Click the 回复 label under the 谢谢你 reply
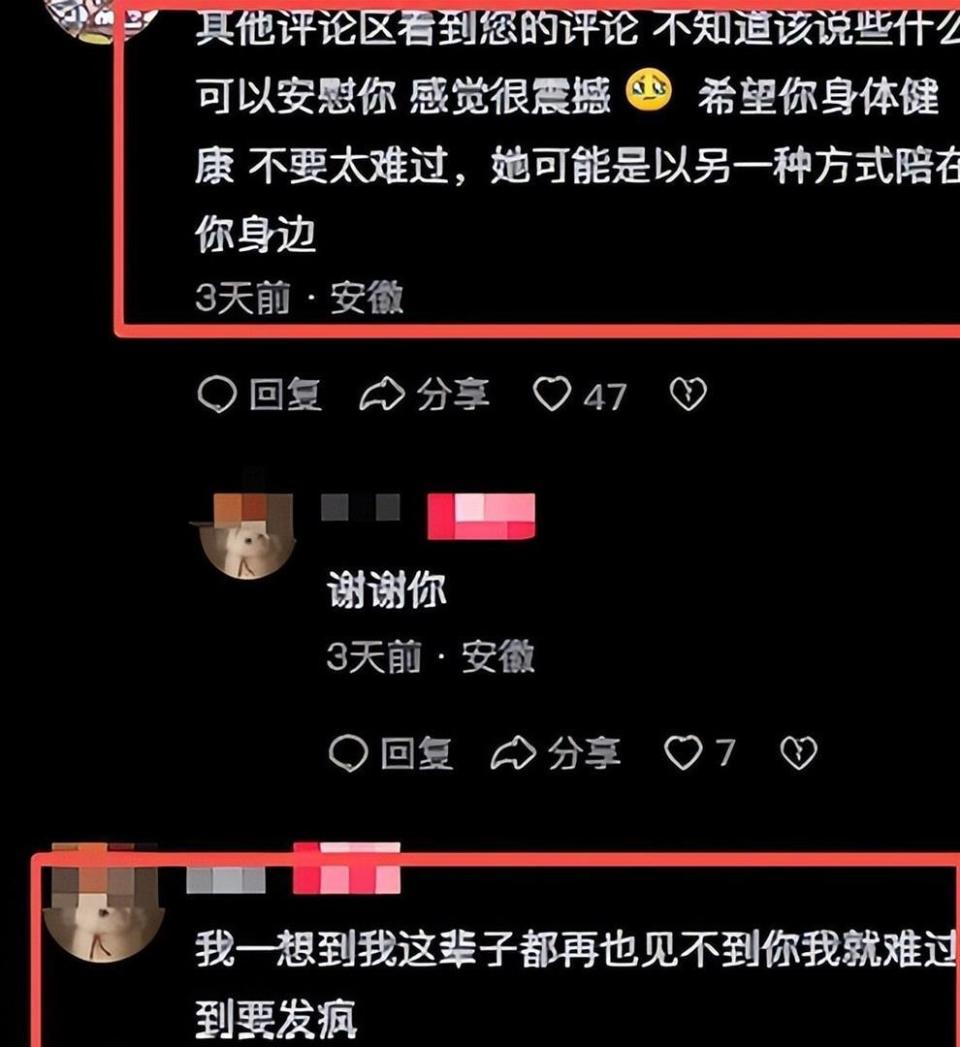The image size is (960, 1047). (417, 754)
